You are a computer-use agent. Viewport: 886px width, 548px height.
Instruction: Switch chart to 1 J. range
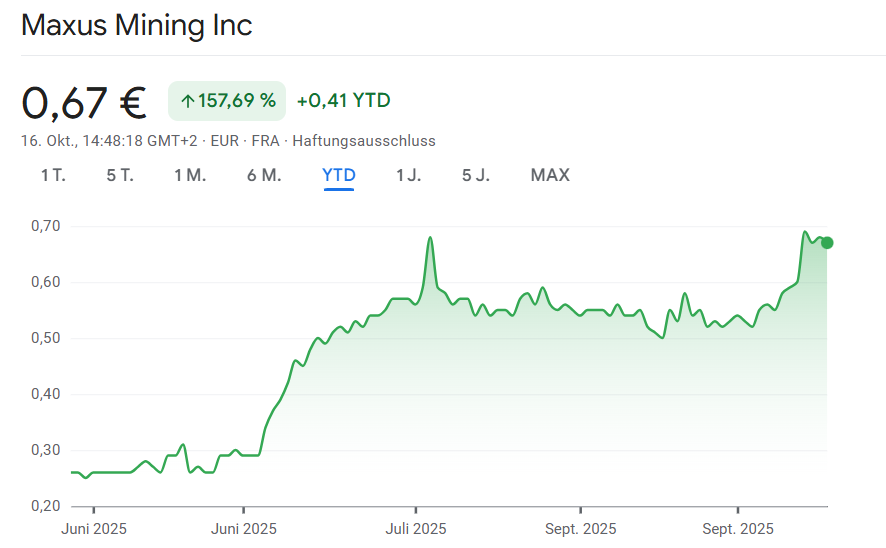pos(408,175)
